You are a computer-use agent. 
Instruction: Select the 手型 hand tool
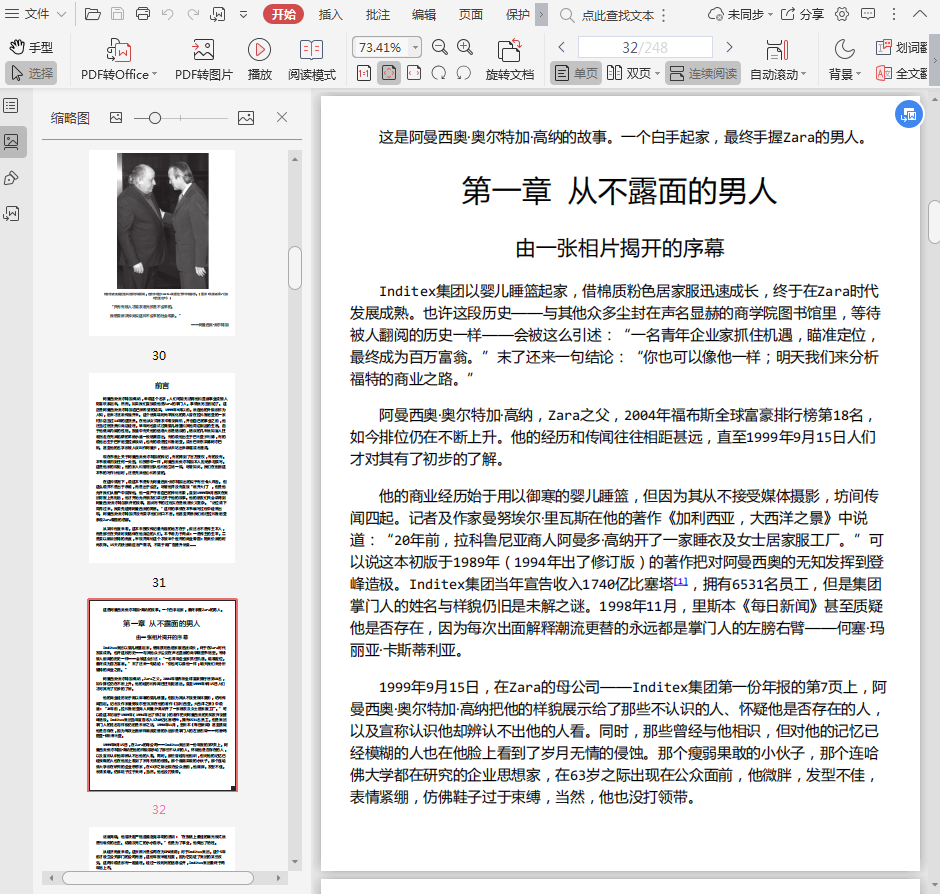[31, 47]
